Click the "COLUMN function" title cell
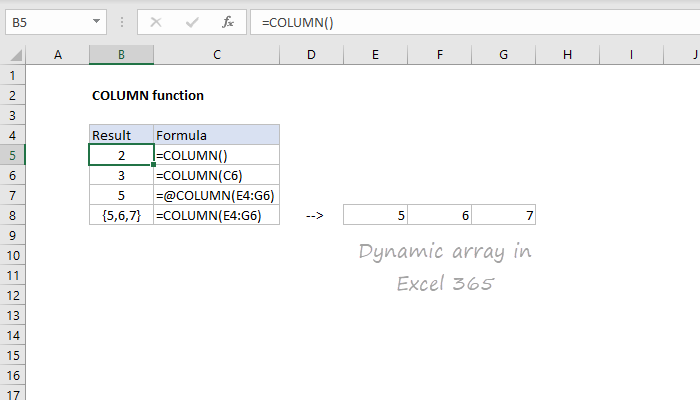The height and width of the screenshot is (400, 700). click(x=148, y=96)
